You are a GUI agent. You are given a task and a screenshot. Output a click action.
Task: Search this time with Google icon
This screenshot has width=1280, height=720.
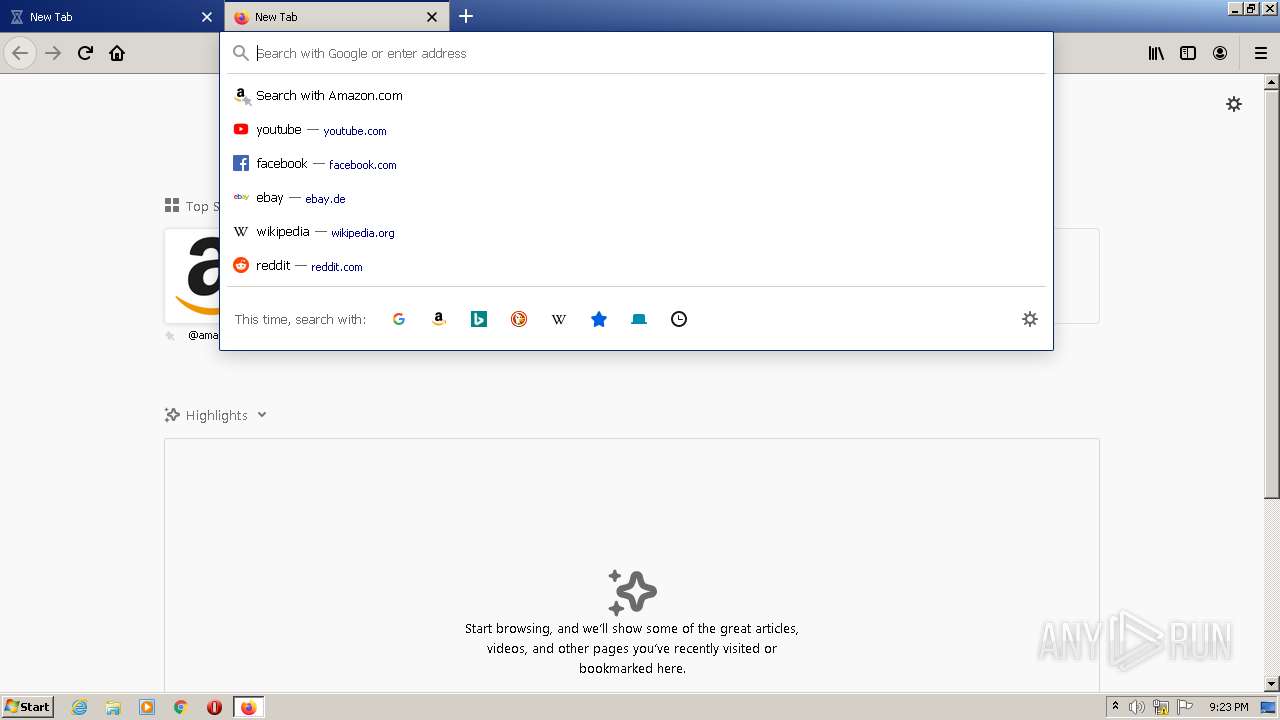point(399,319)
